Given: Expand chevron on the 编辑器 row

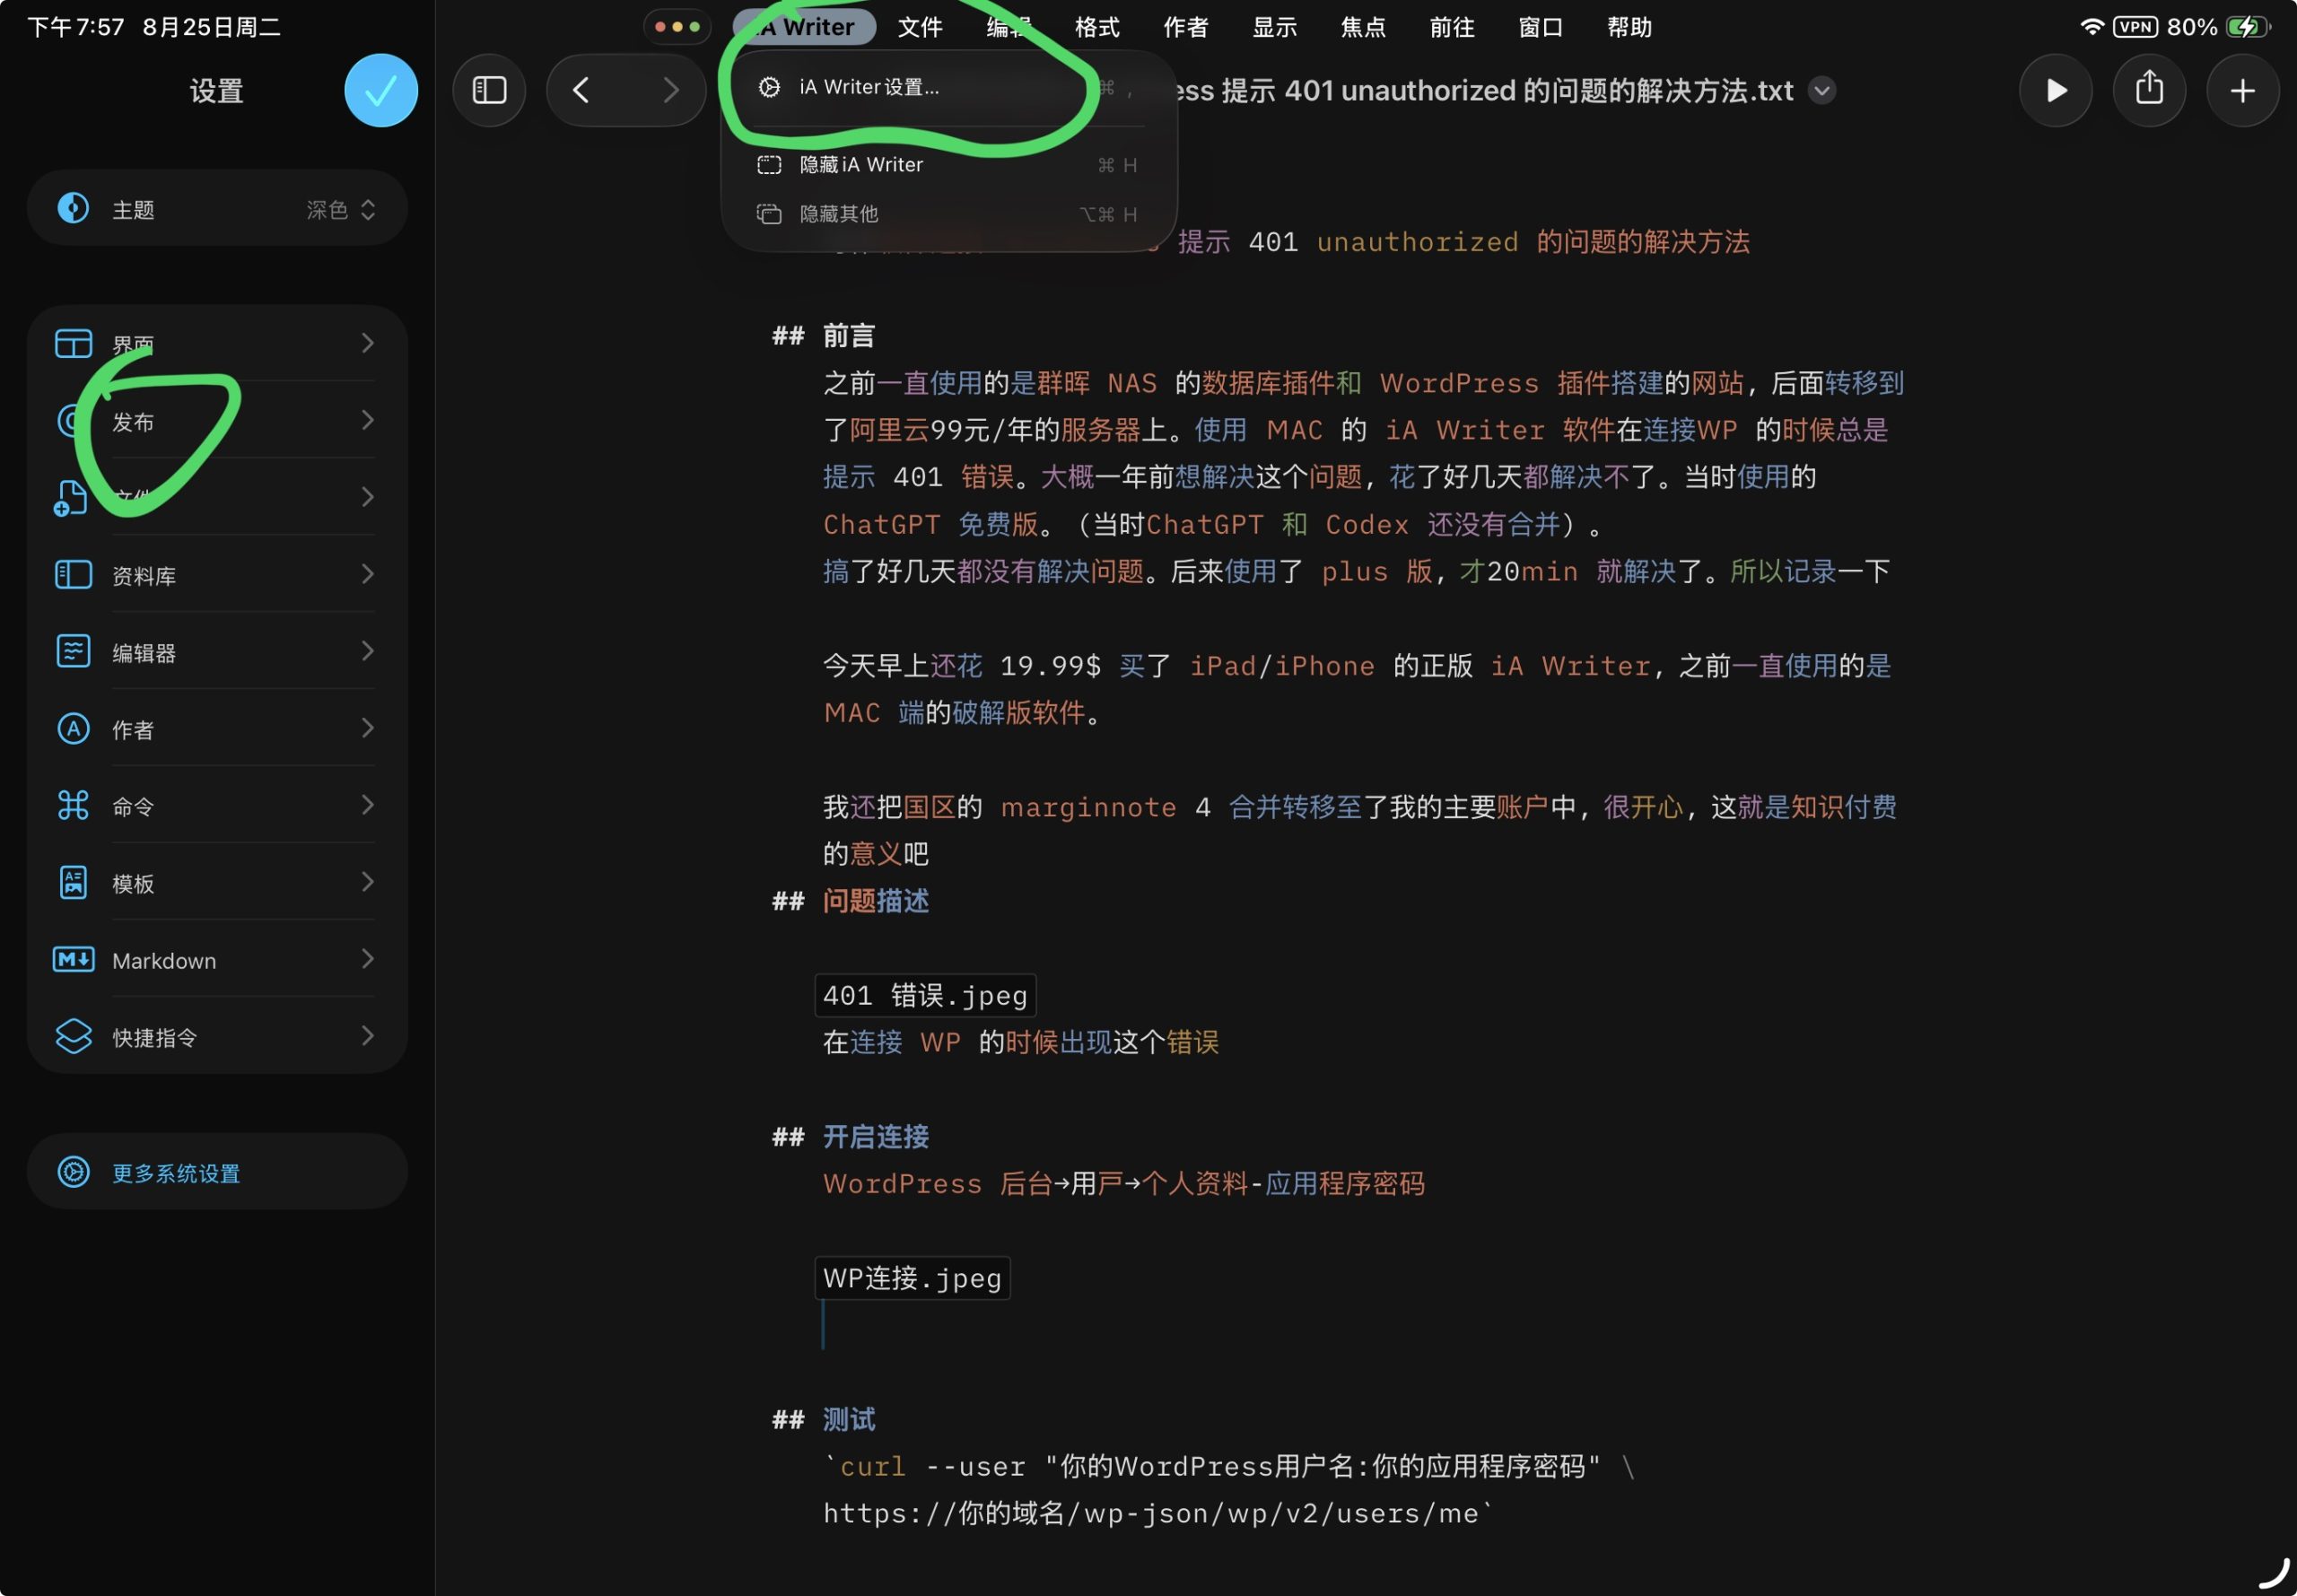Looking at the screenshot, I should (368, 651).
